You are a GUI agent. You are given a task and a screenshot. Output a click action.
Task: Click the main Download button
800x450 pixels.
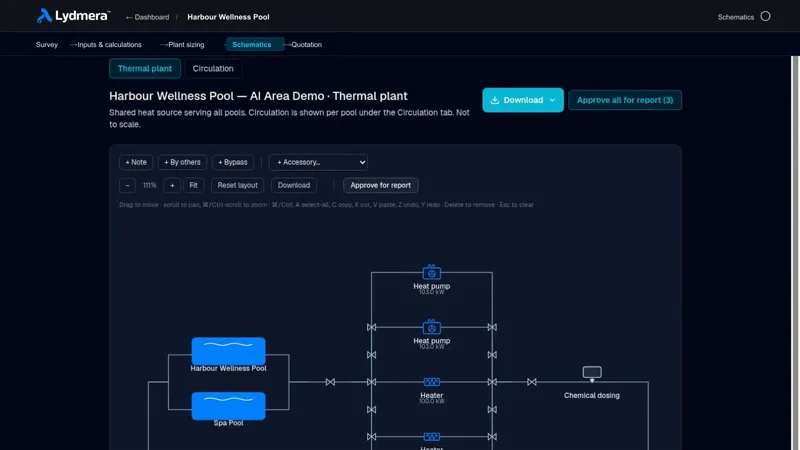[523, 100]
